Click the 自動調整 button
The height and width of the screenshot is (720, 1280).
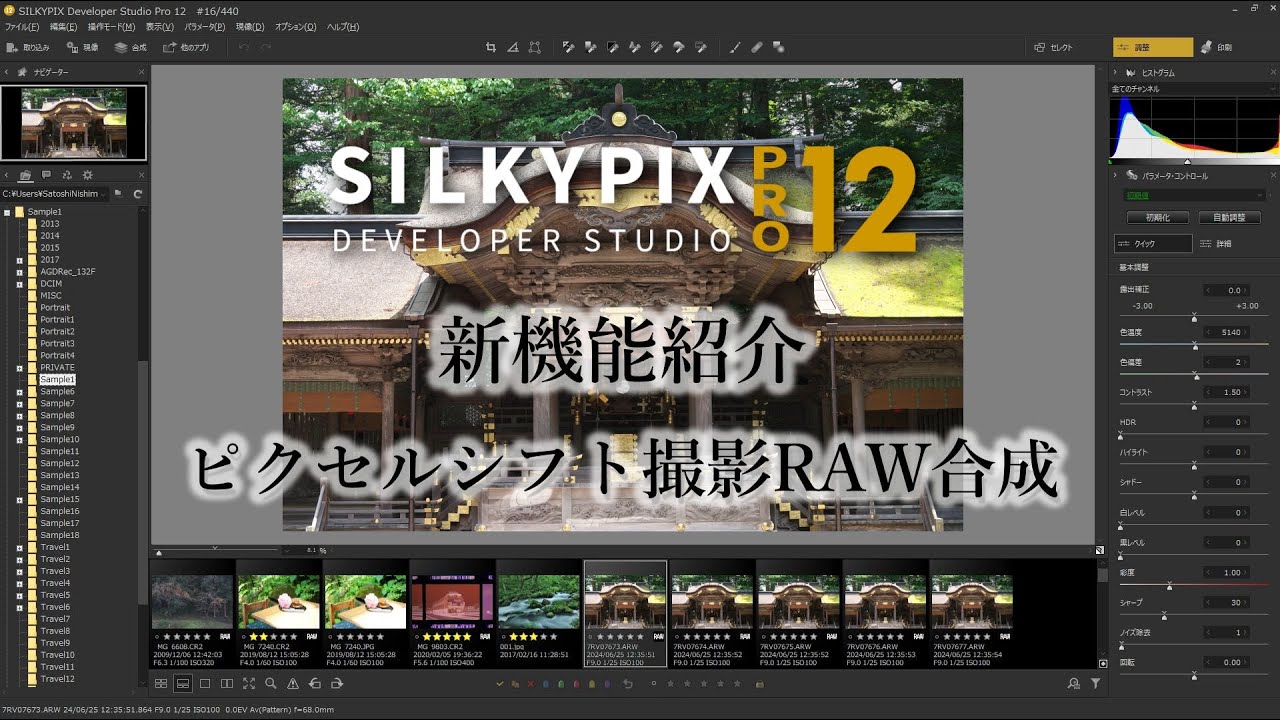1229,217
